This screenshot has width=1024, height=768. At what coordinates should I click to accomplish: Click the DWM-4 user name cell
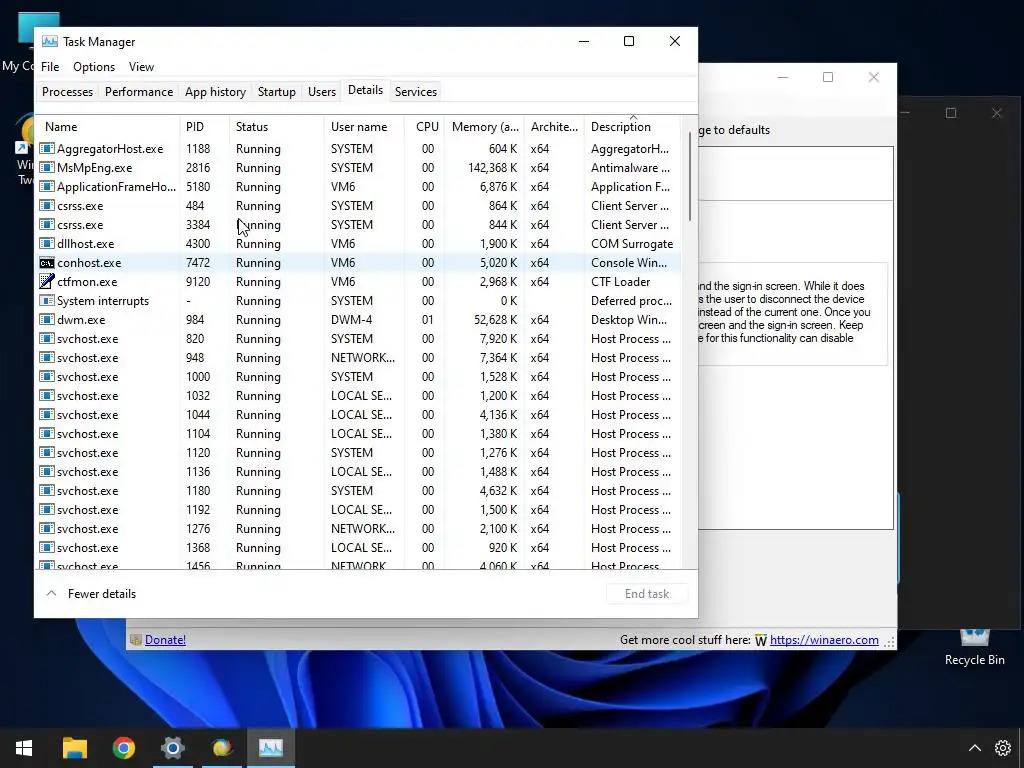[351, 320]
